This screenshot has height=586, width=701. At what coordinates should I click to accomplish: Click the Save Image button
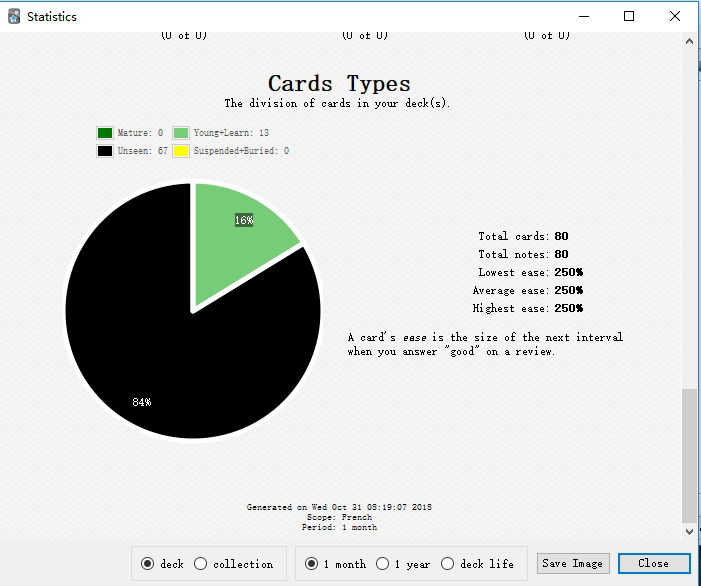coord(573,563)
